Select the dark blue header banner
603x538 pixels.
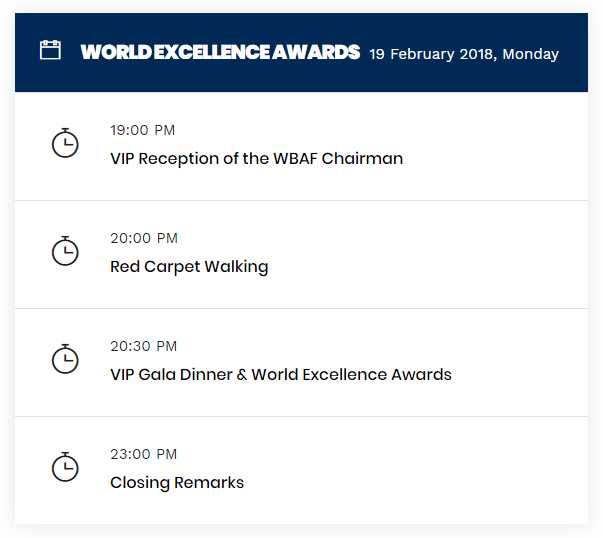[x=302, y=53]
